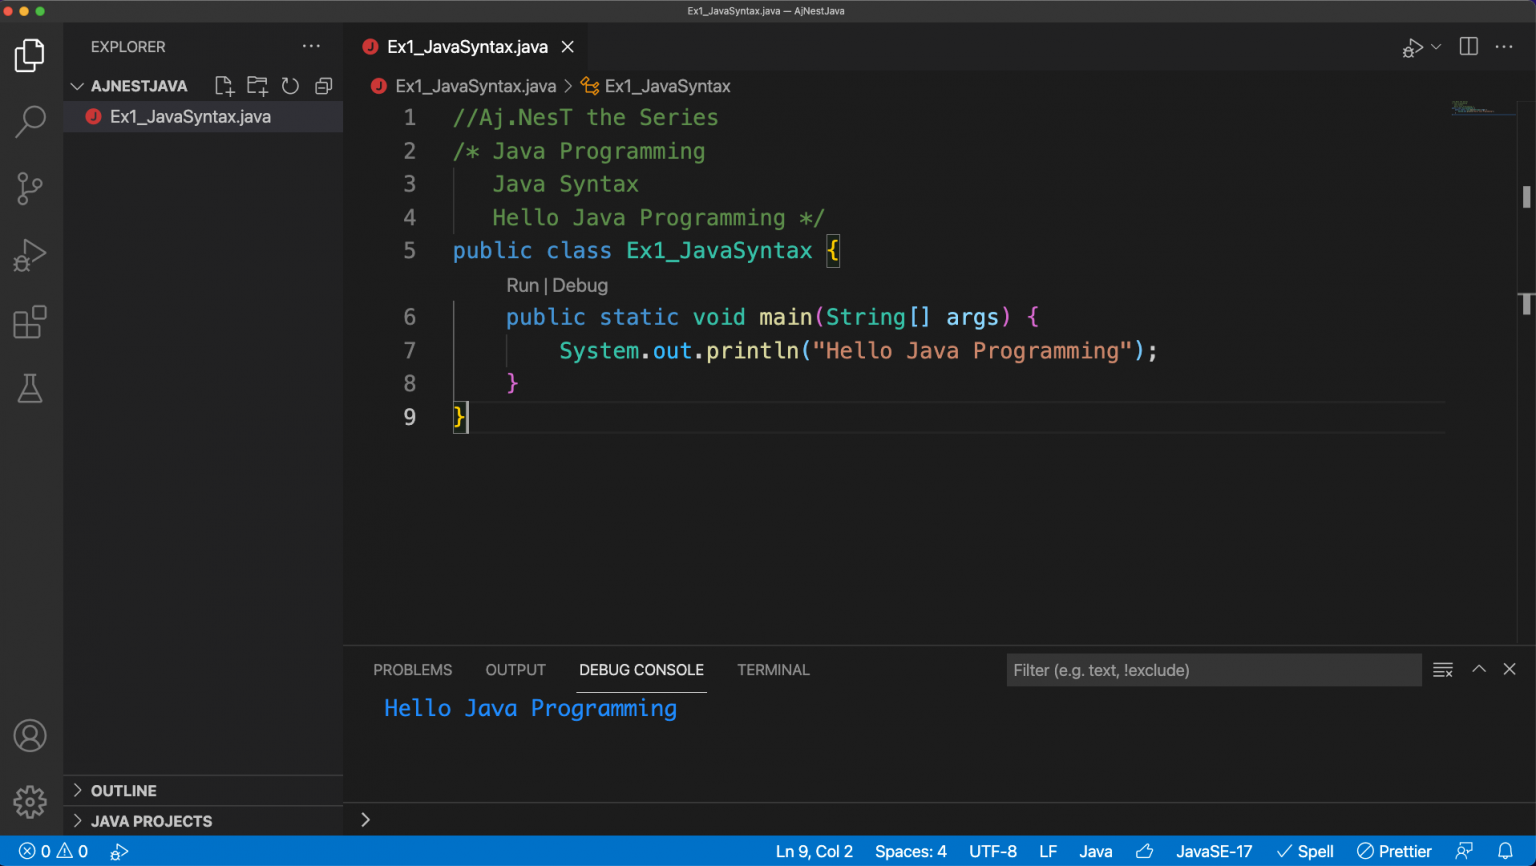Expand the JAVA PROJECTS section
This screenshot has height=866, width=1536.
click(151, 821)
